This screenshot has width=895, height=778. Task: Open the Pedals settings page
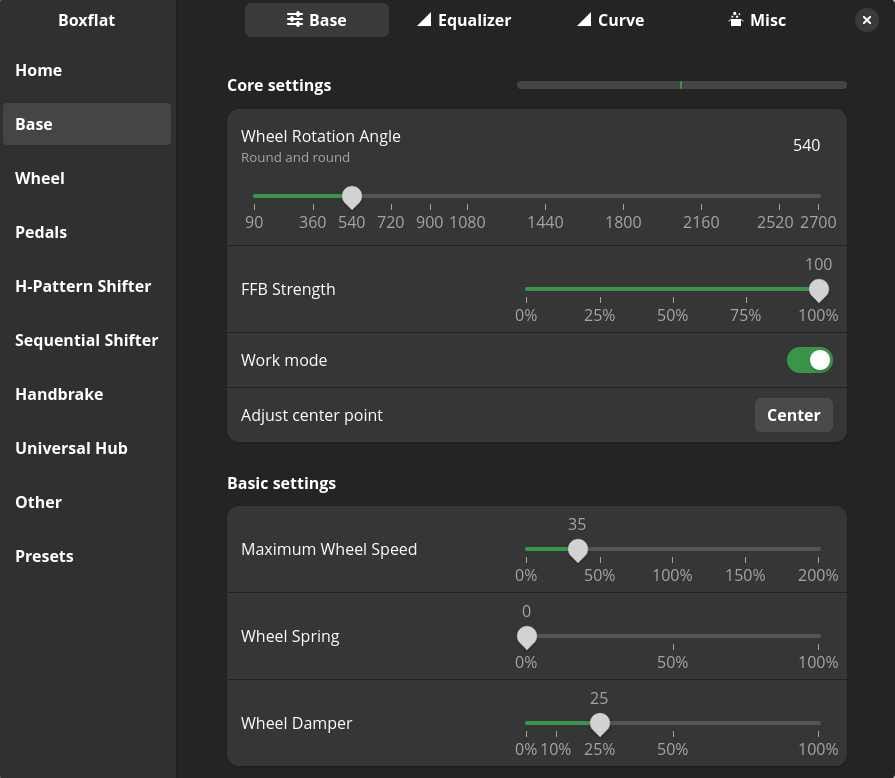(x=41, y=232)
